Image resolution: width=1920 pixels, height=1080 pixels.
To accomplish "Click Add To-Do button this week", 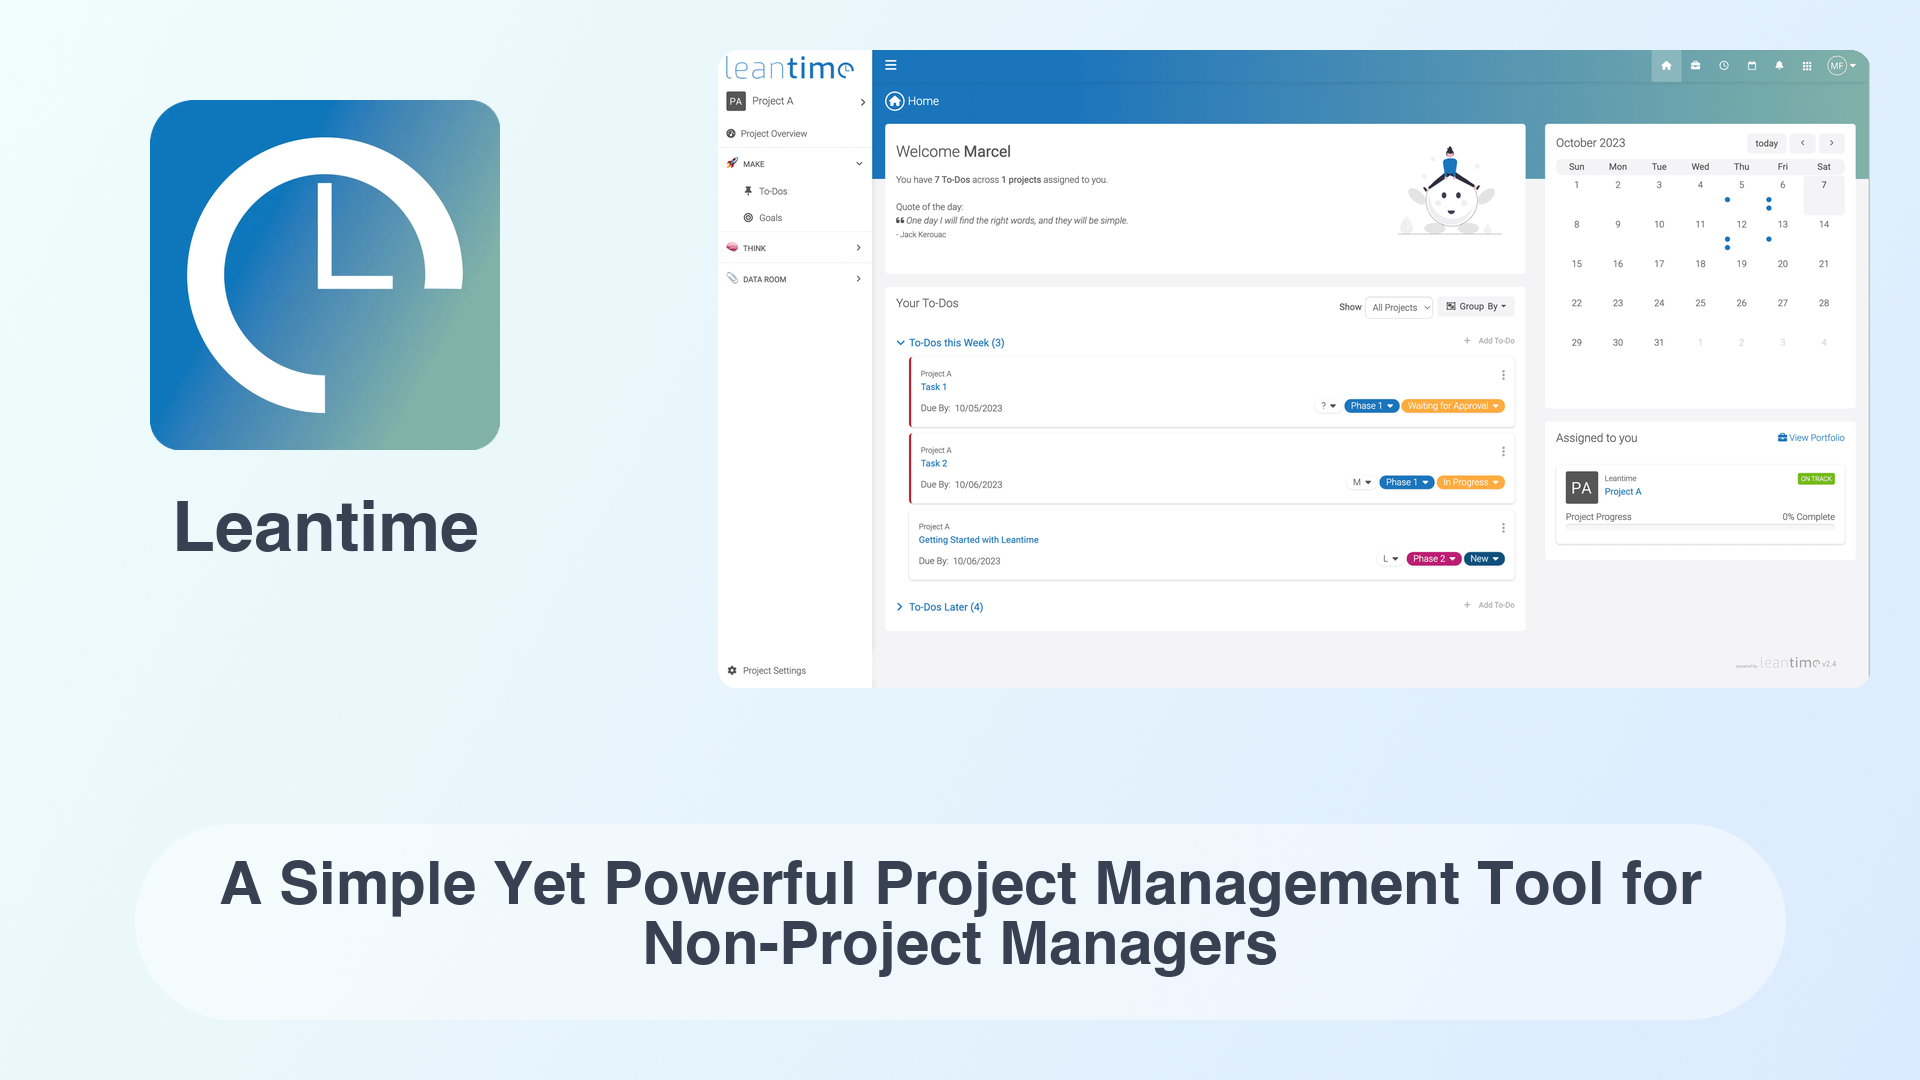I will (1489, 340).
